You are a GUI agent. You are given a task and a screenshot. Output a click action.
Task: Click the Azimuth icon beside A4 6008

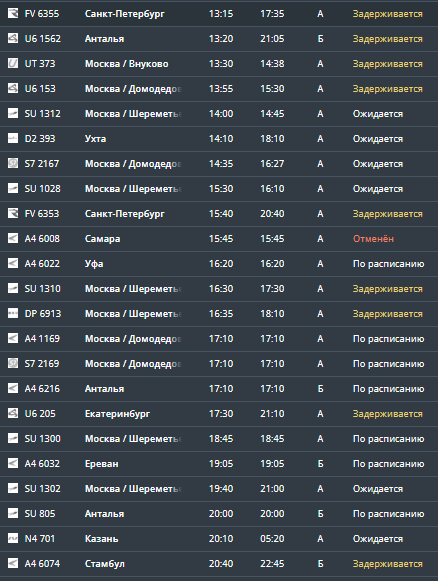13,239
